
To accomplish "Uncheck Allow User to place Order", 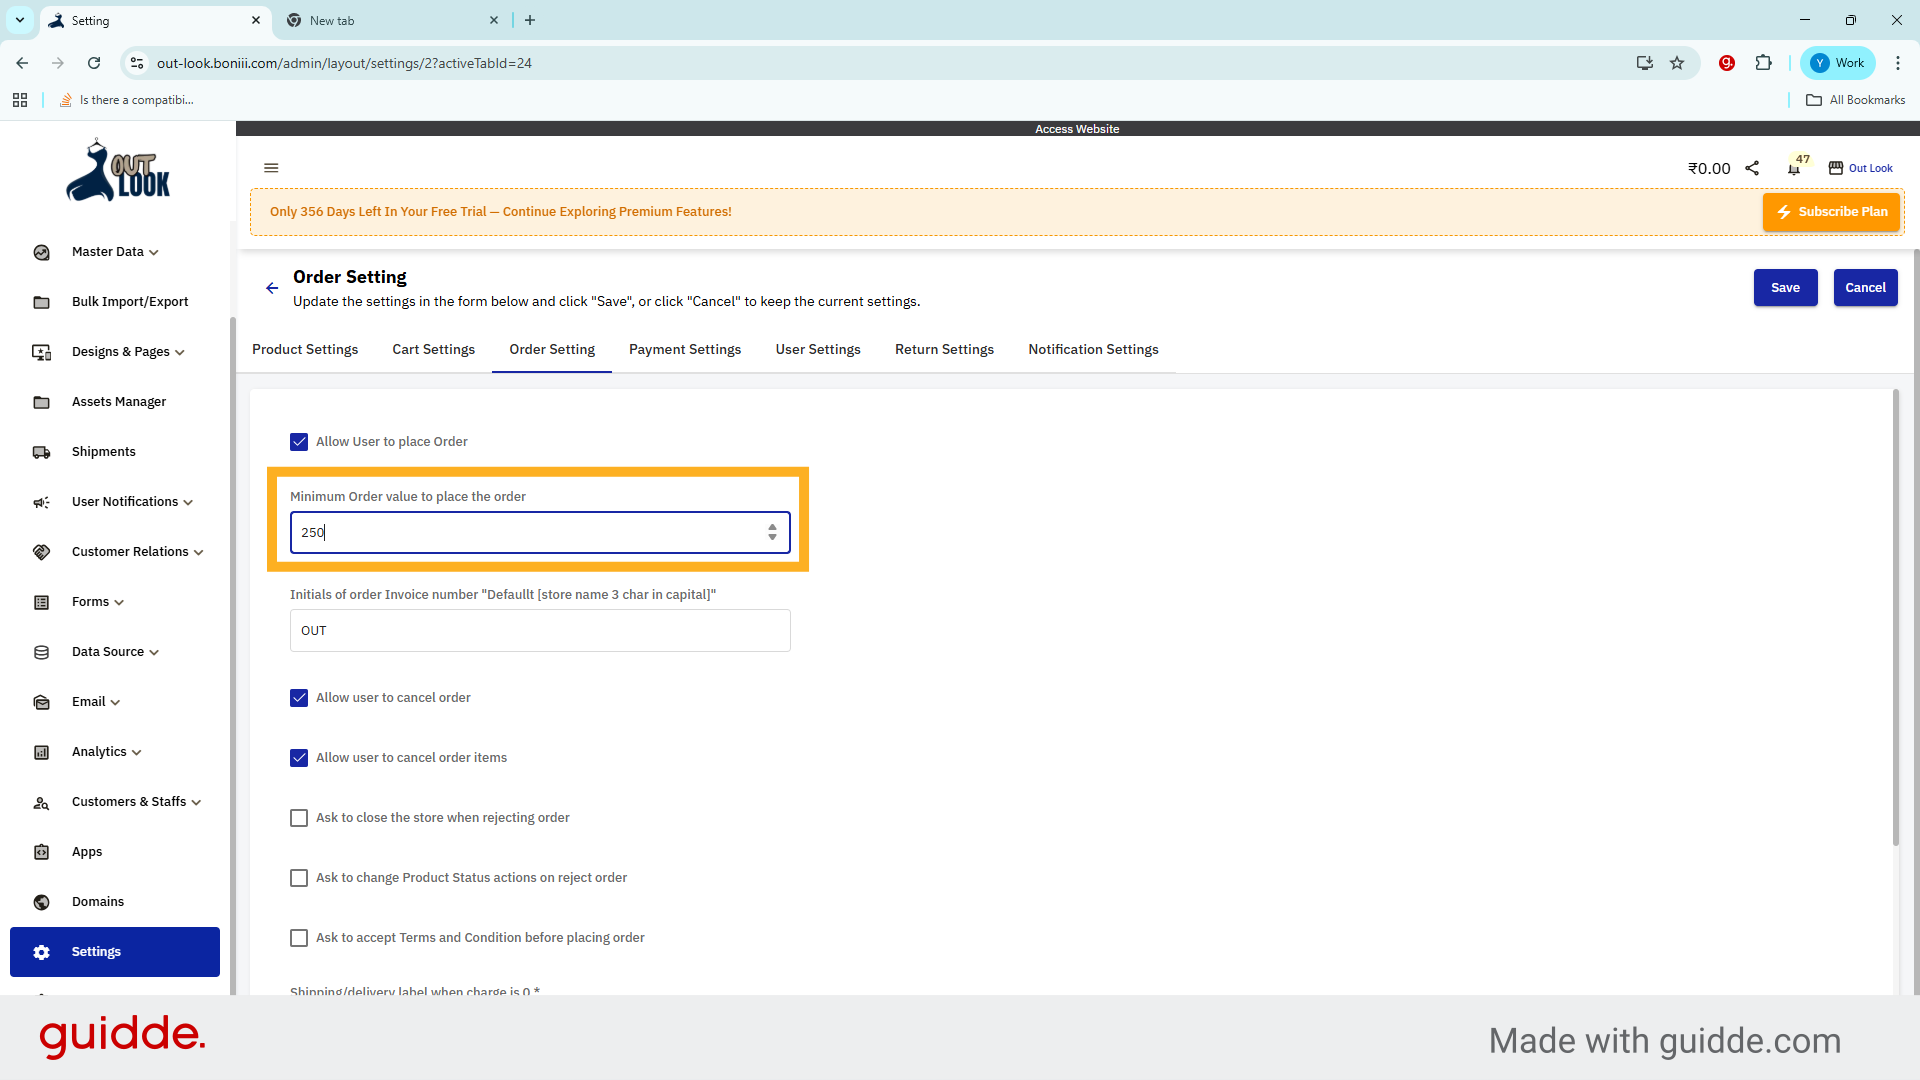I will pos(299,442).
